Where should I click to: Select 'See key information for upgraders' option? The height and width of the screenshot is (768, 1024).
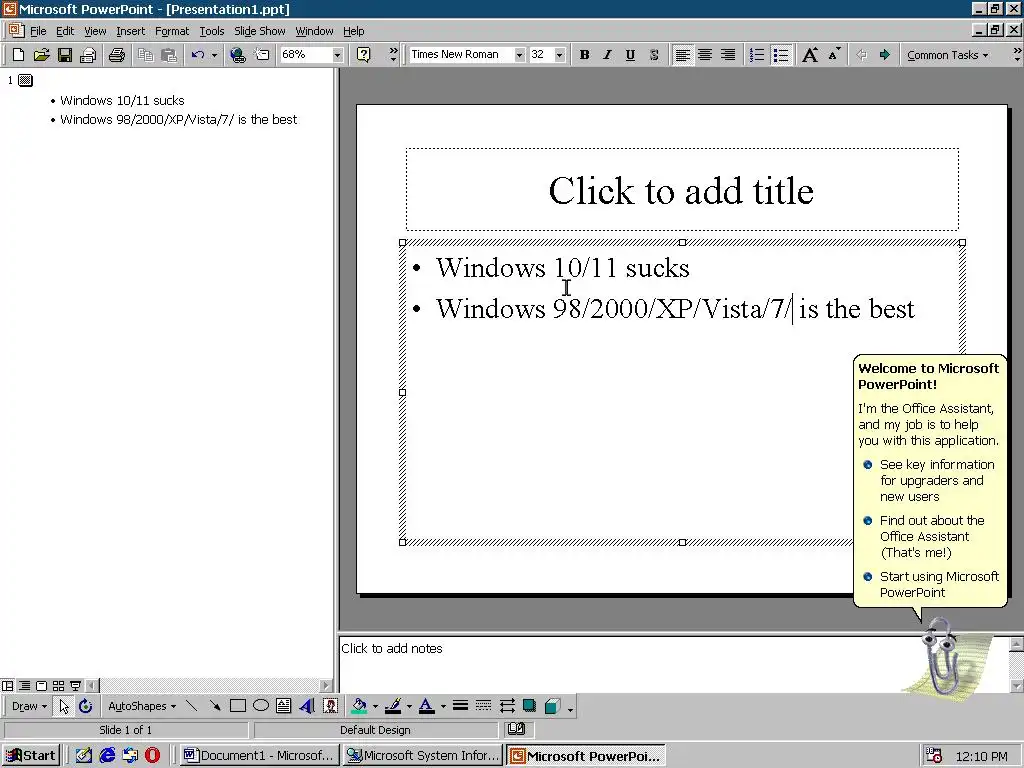click(x=930, y=480)
